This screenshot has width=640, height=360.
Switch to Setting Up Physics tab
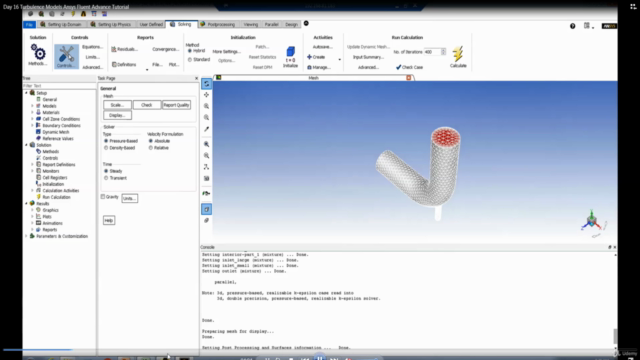pyautogui.click(x=111, y=24)
